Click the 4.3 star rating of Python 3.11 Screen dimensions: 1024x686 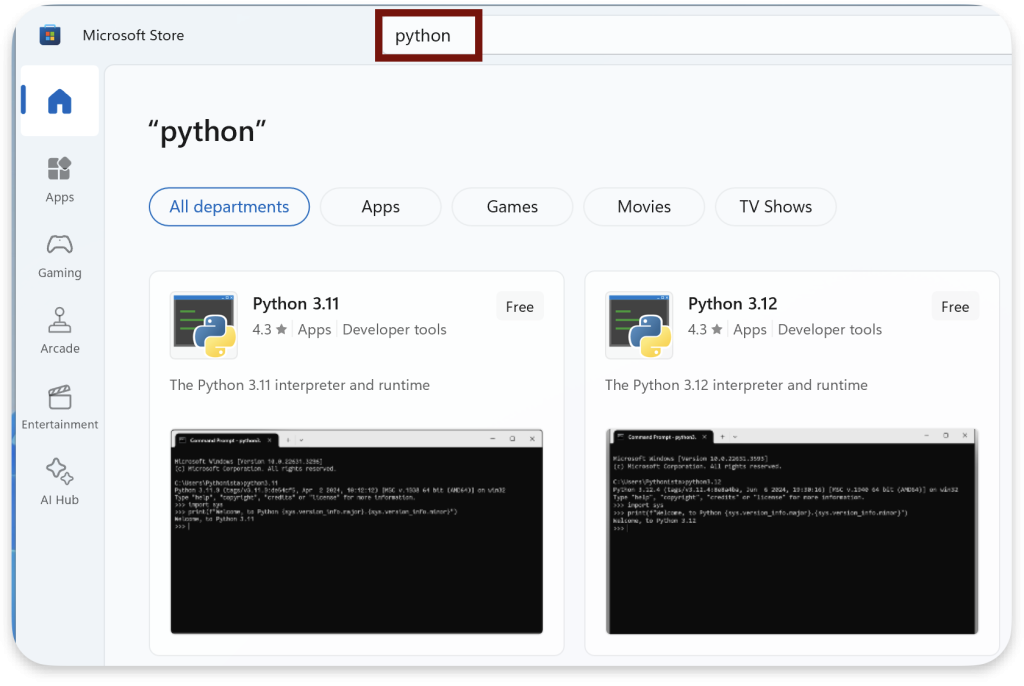point(270,329)
